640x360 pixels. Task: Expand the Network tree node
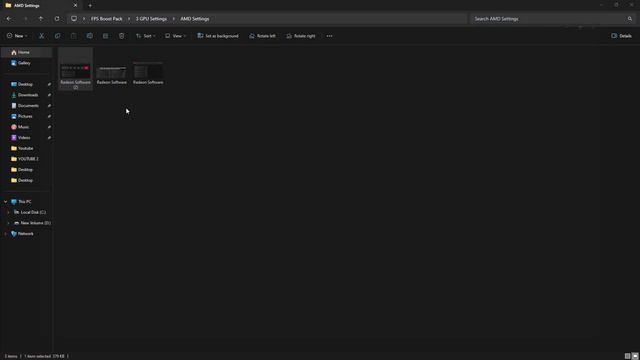(x=6, y=233)
